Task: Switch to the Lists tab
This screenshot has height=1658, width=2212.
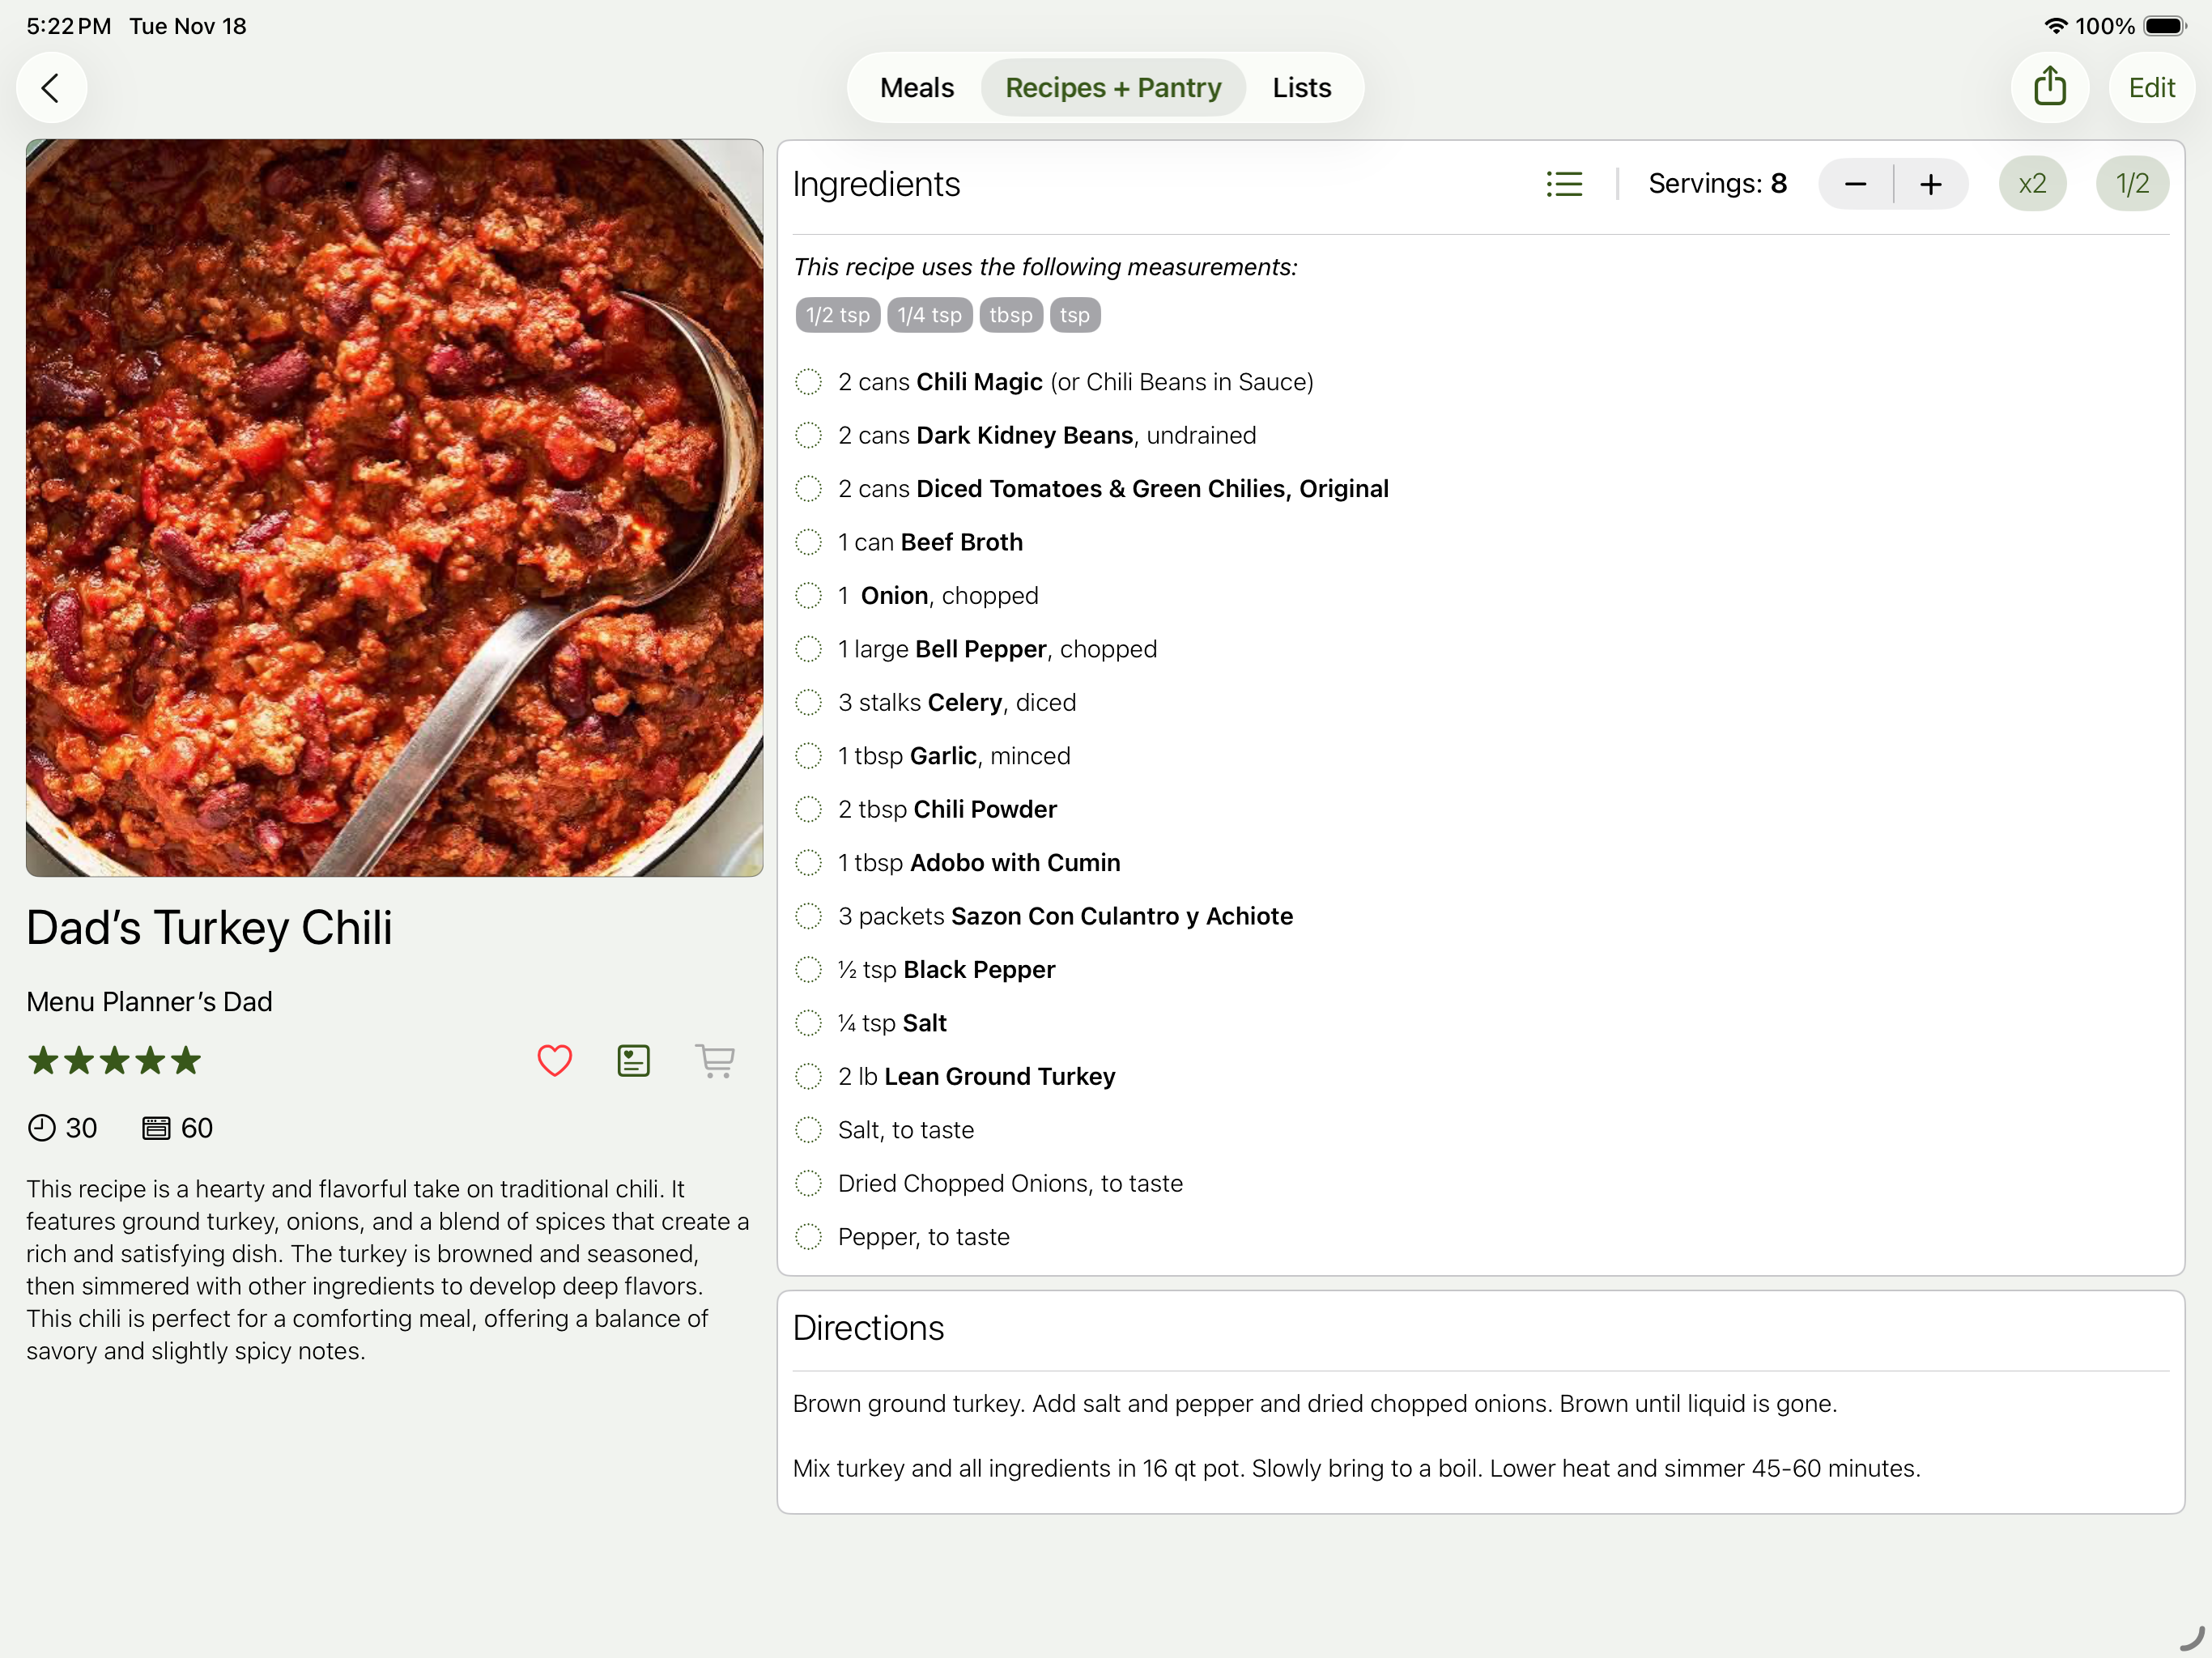Action: [x=1301, y=88]
